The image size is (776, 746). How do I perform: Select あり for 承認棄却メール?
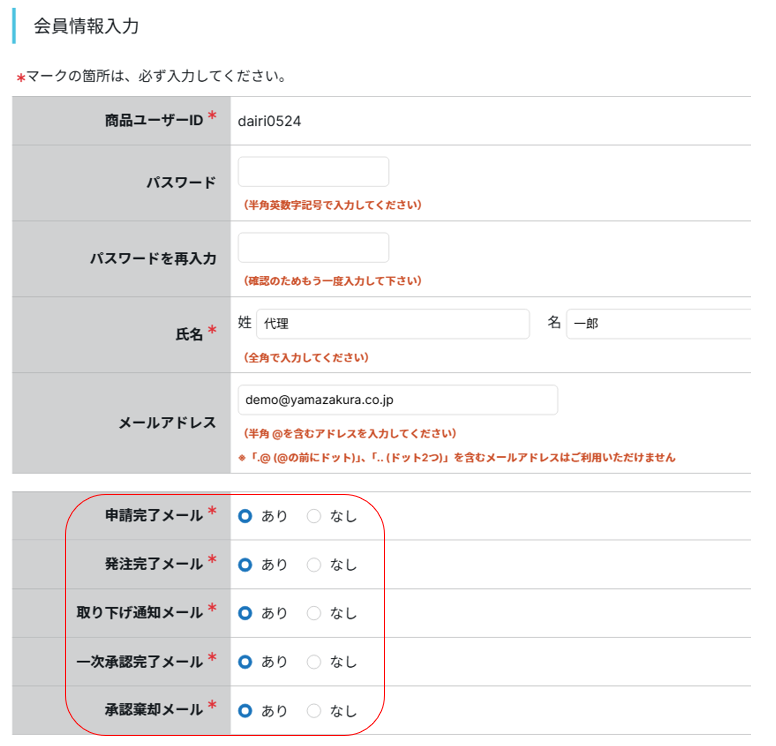tap(245, 711)
